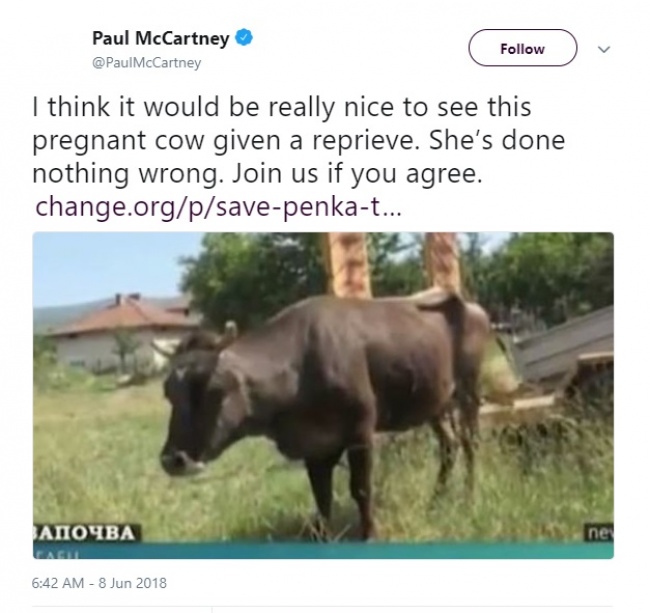Click the news channel logo in video corner
The image size is (650, 613).
599,533
